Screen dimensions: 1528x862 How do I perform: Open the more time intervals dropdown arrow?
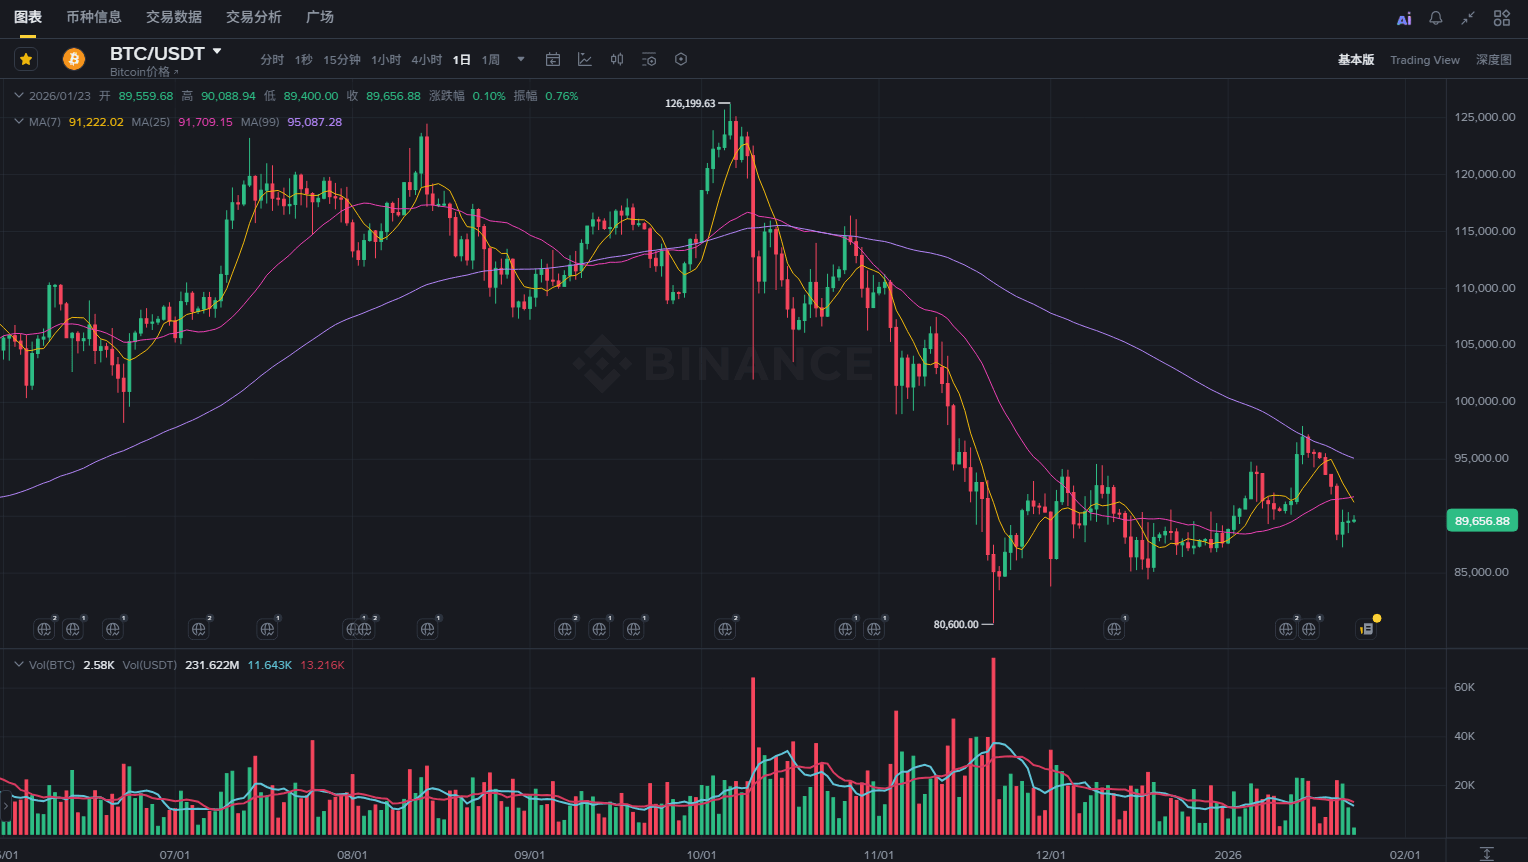coord(521,60)
